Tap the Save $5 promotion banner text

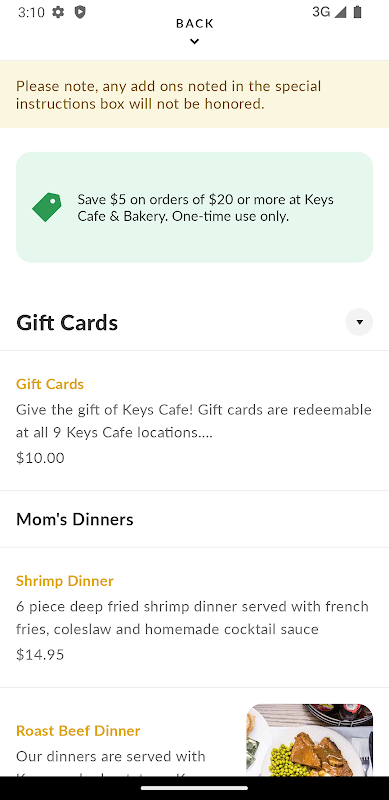[x=205, y=208]
